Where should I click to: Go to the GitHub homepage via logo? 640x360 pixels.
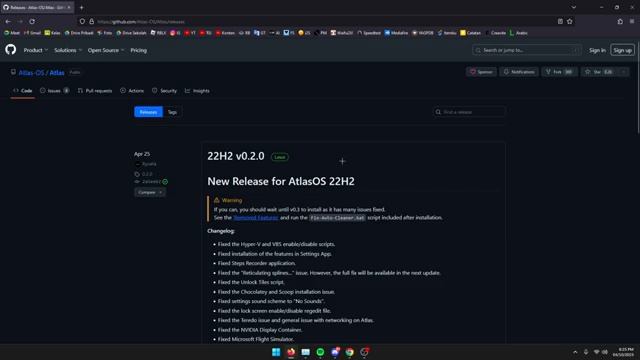coord(11,50)
